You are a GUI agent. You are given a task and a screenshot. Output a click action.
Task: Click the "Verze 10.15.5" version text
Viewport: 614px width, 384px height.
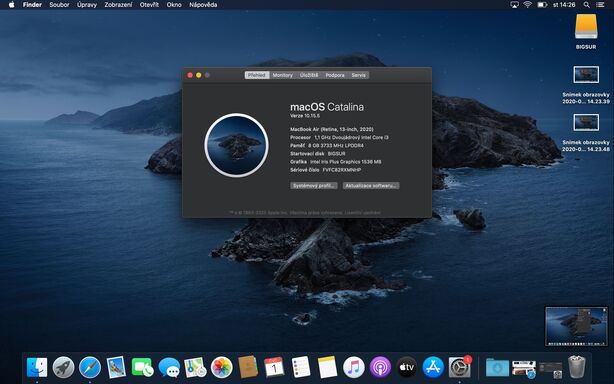305,116
